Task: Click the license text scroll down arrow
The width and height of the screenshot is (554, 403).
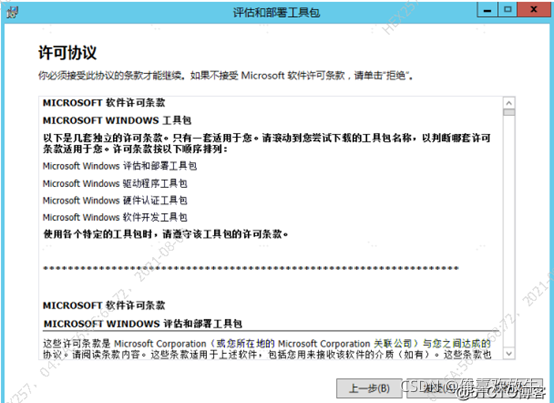Action: click(x=509, y=353)
